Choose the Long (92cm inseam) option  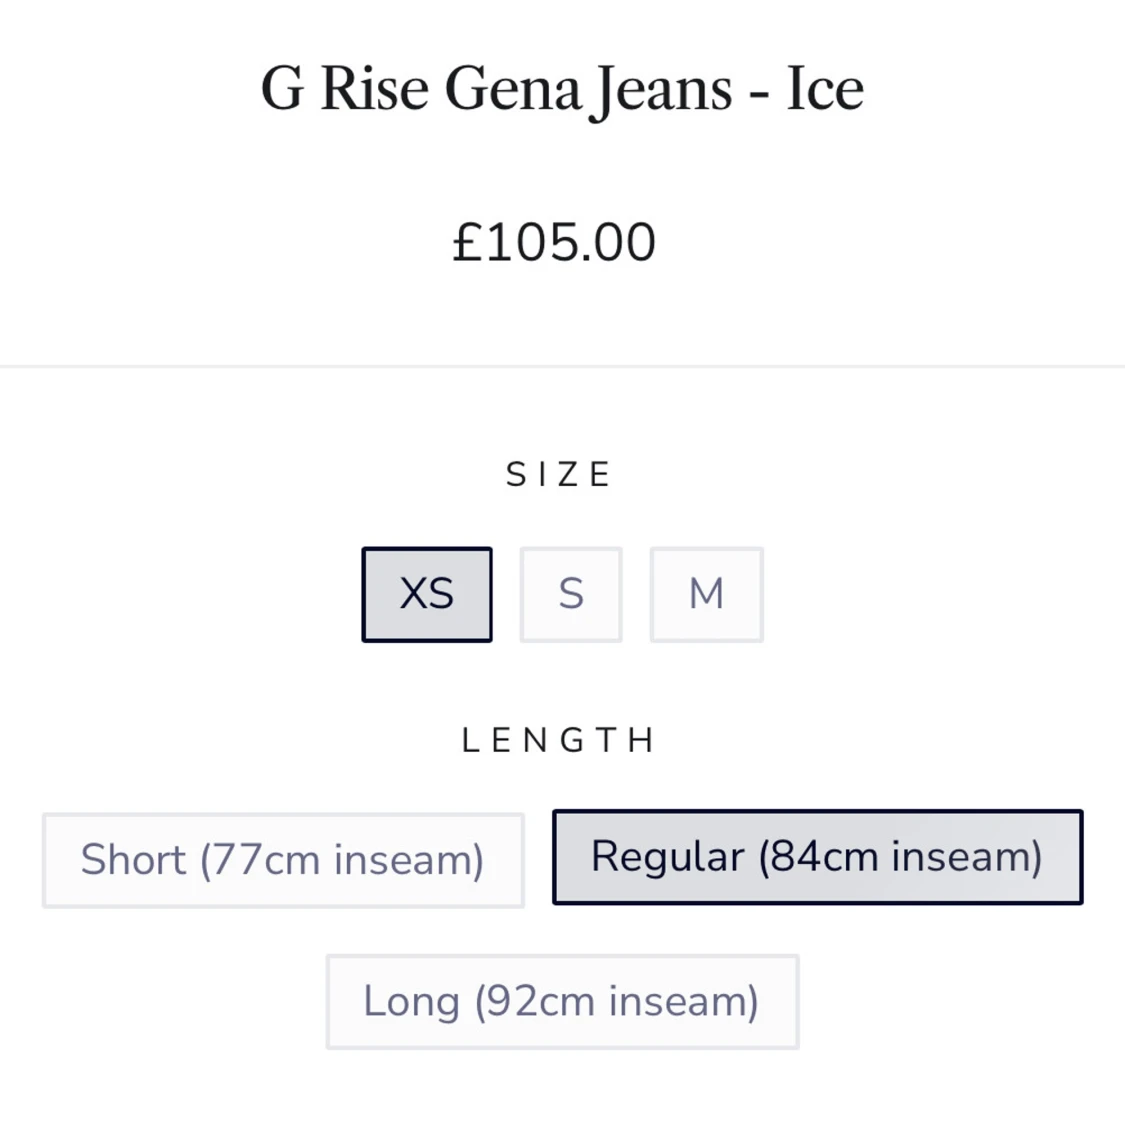tap(562, 1001)
